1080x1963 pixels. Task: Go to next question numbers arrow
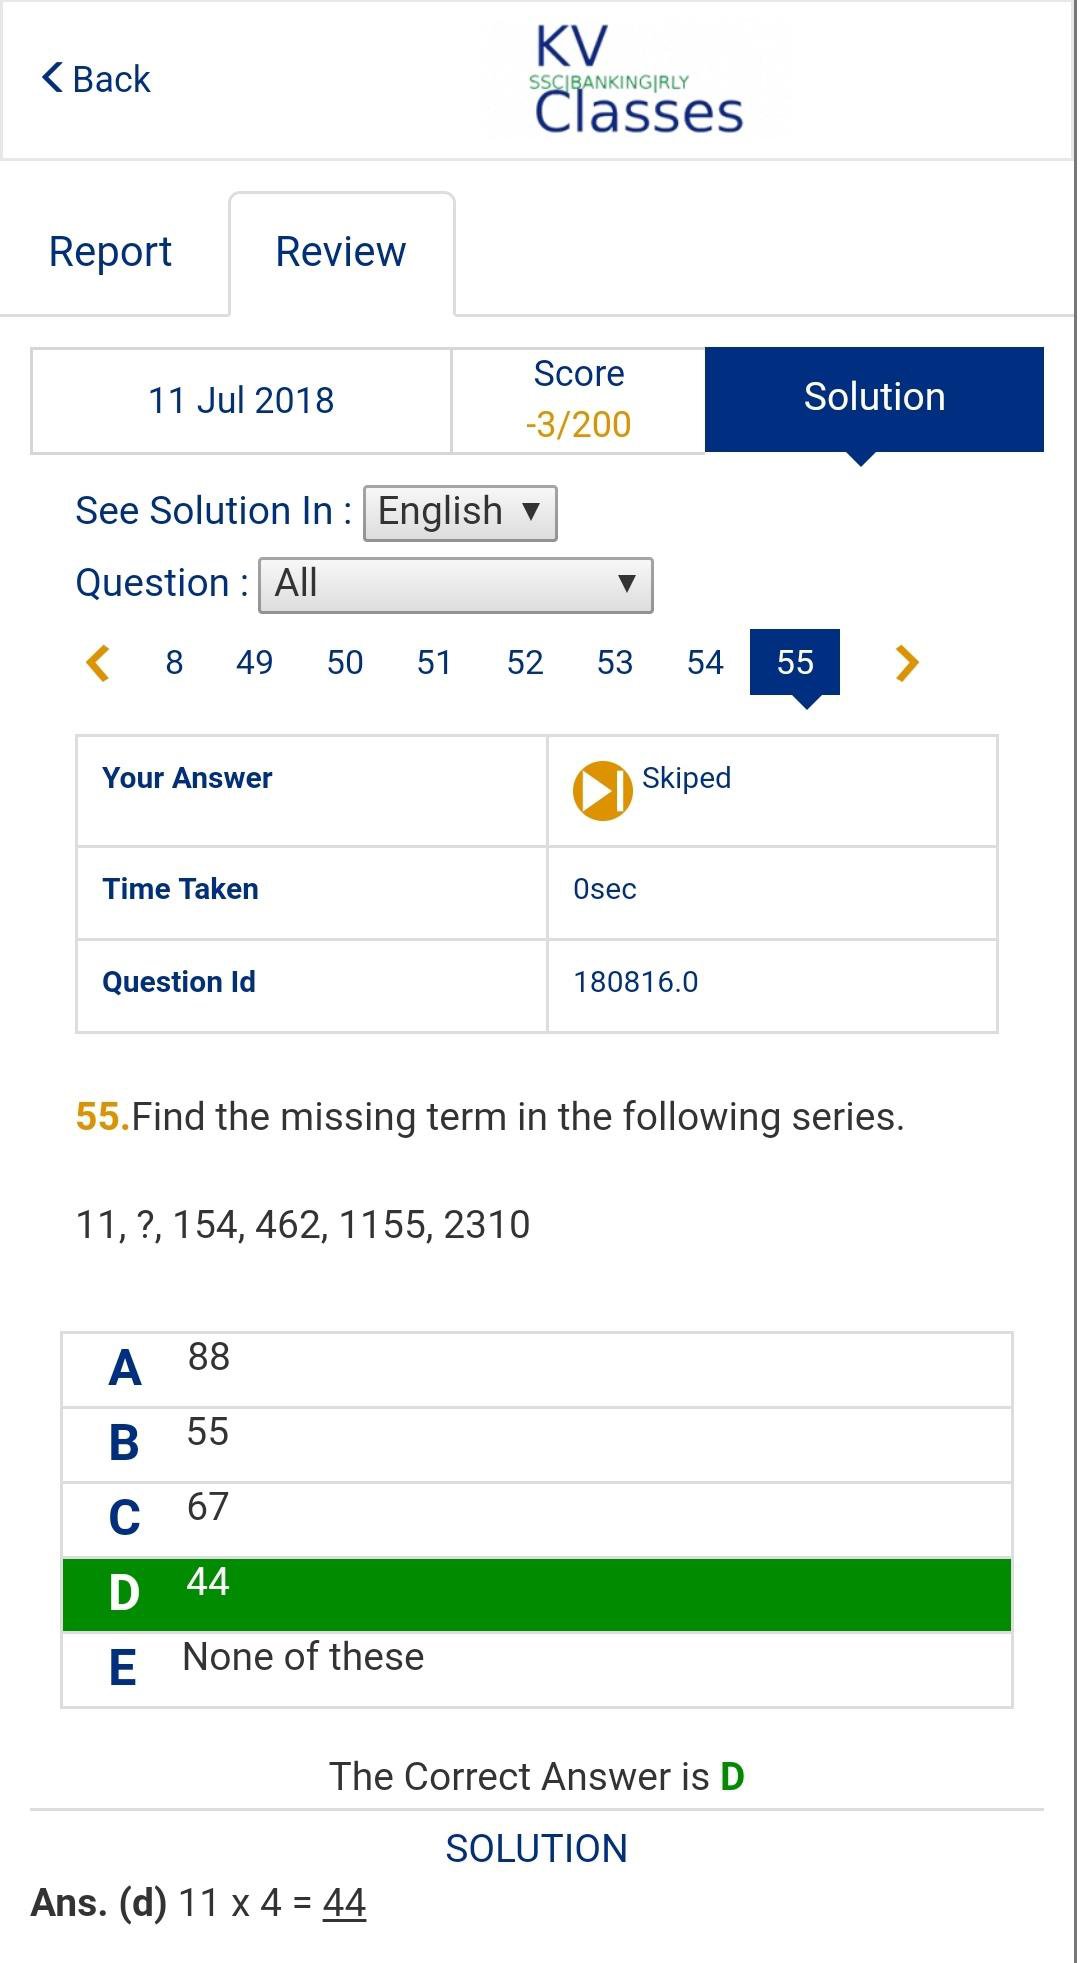(x=906, y=663)
